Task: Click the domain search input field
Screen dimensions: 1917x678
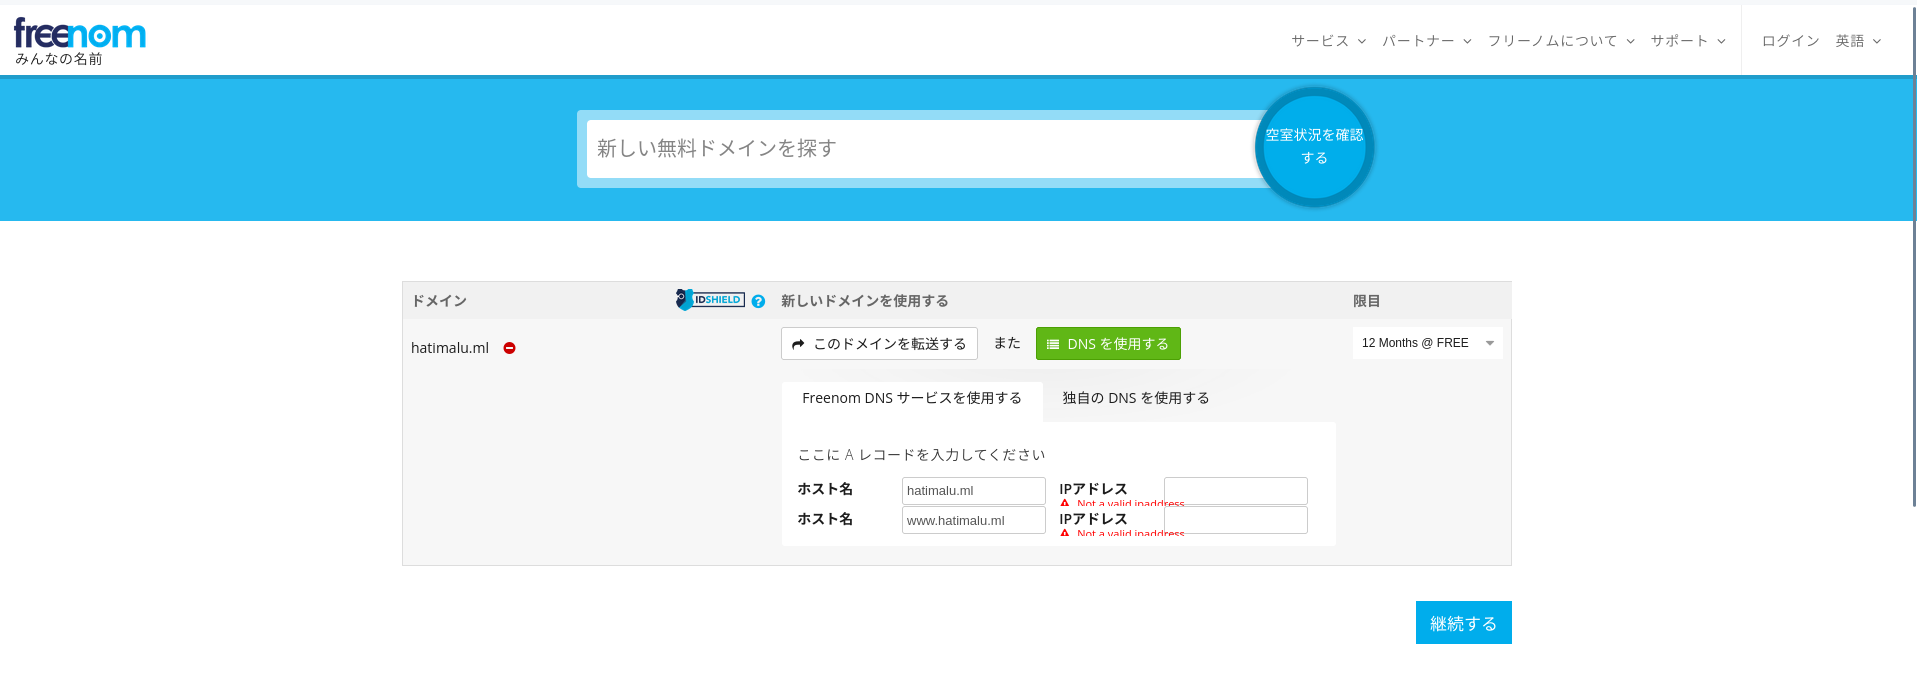Action: [x=922, y=149]
